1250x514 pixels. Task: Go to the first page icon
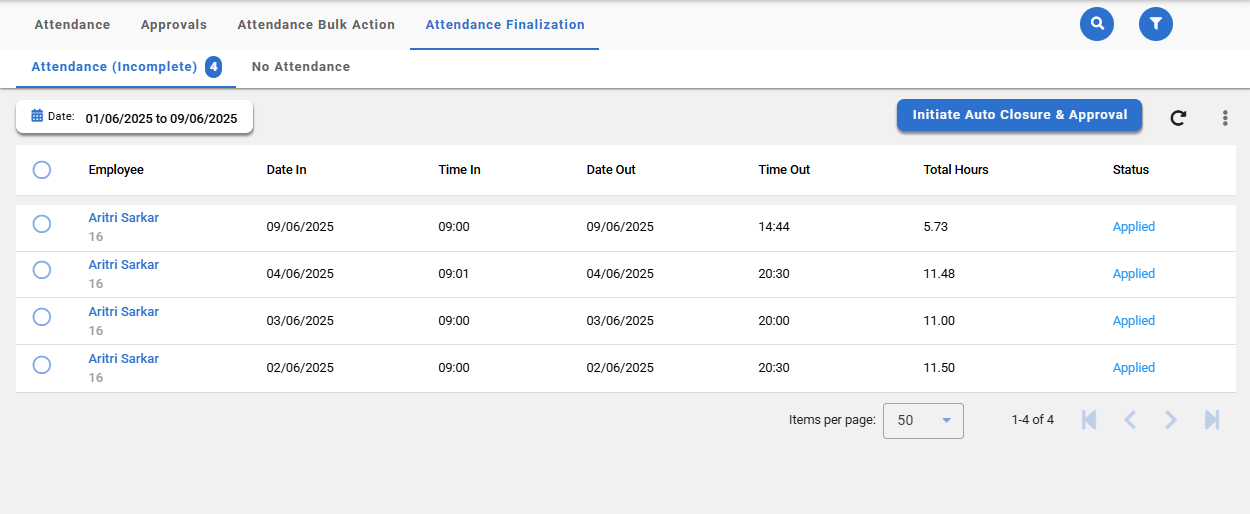1089,420
